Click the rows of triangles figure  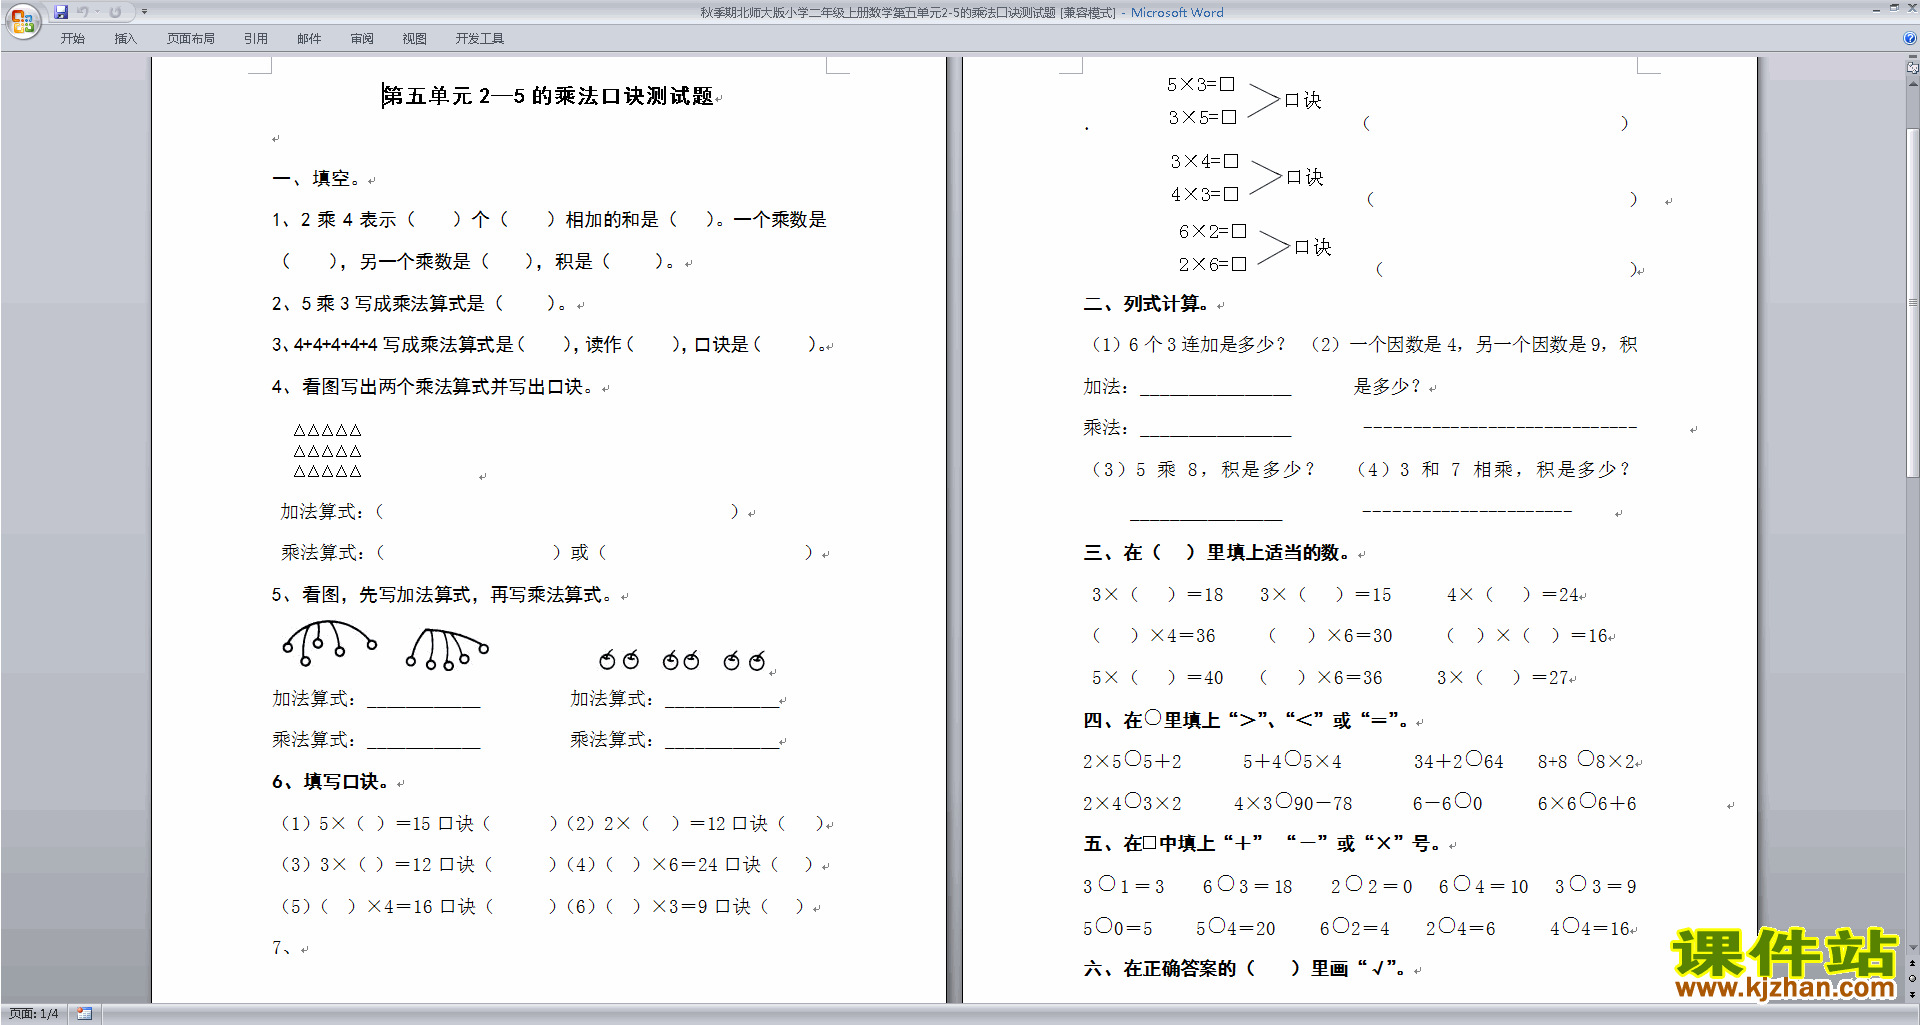(x=327, y=451)
